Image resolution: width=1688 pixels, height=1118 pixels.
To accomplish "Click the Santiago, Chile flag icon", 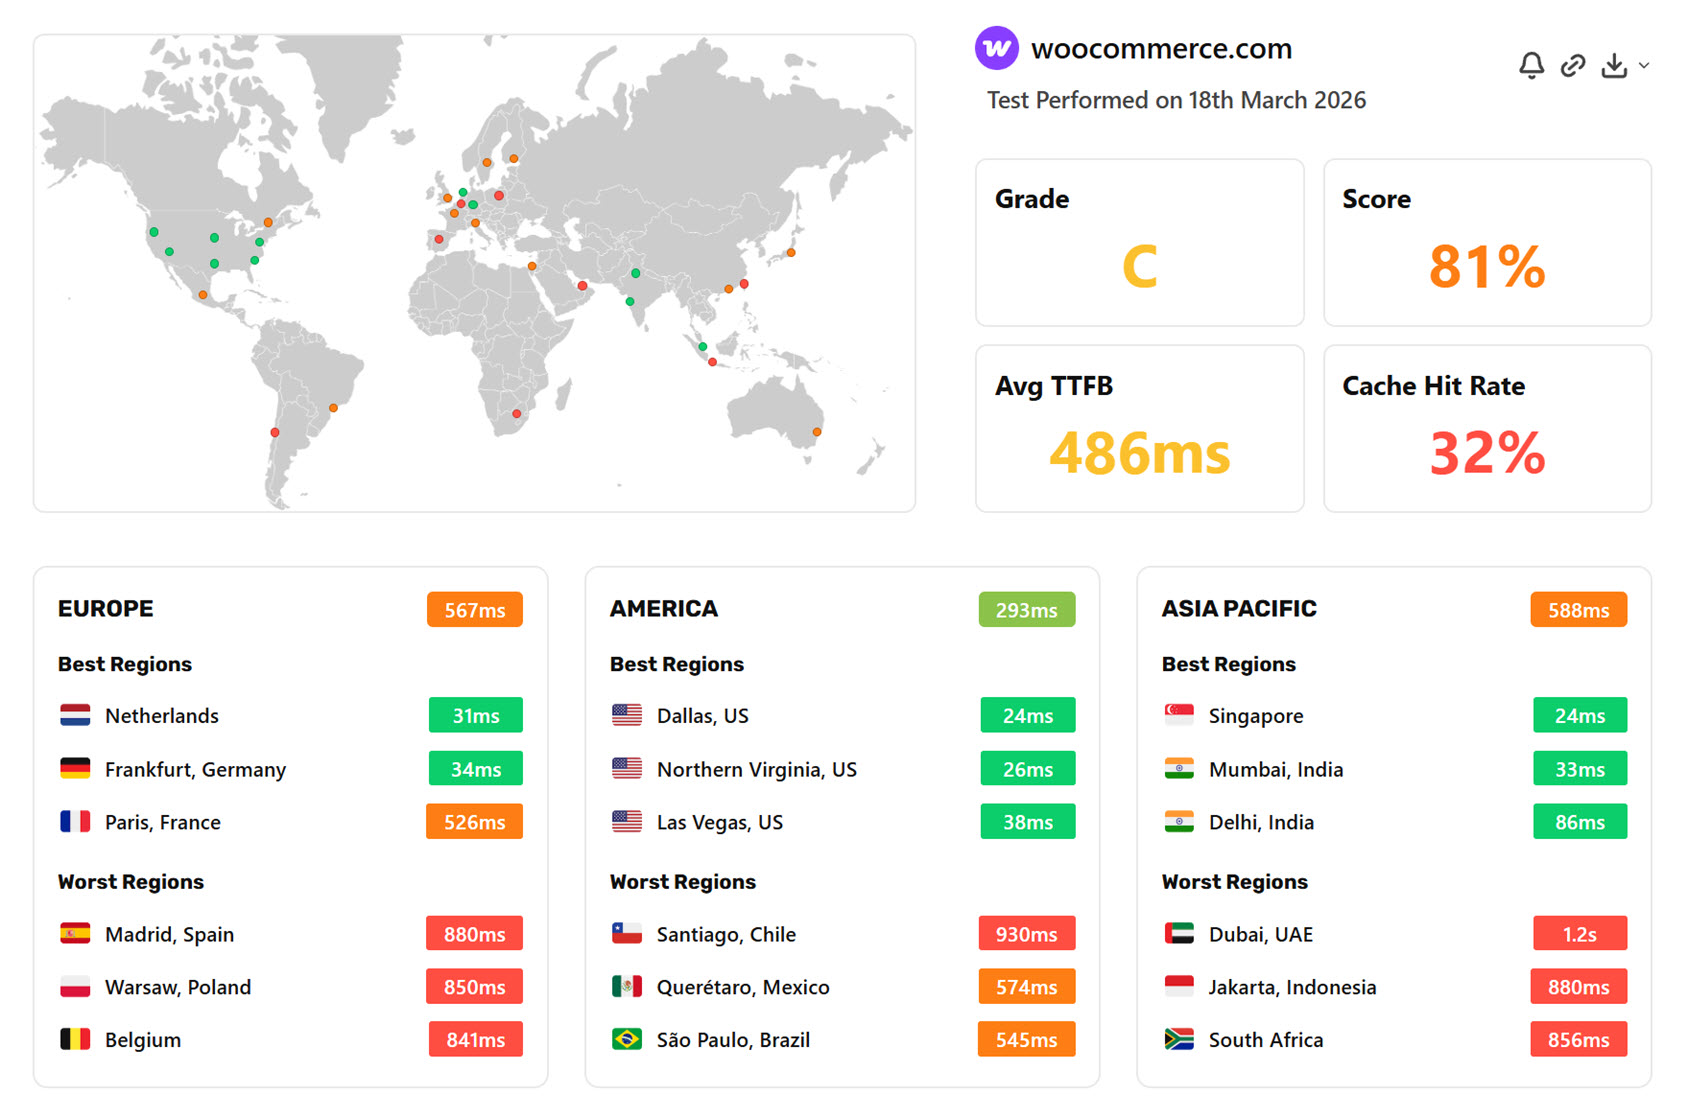I will (x=627, y=934).
